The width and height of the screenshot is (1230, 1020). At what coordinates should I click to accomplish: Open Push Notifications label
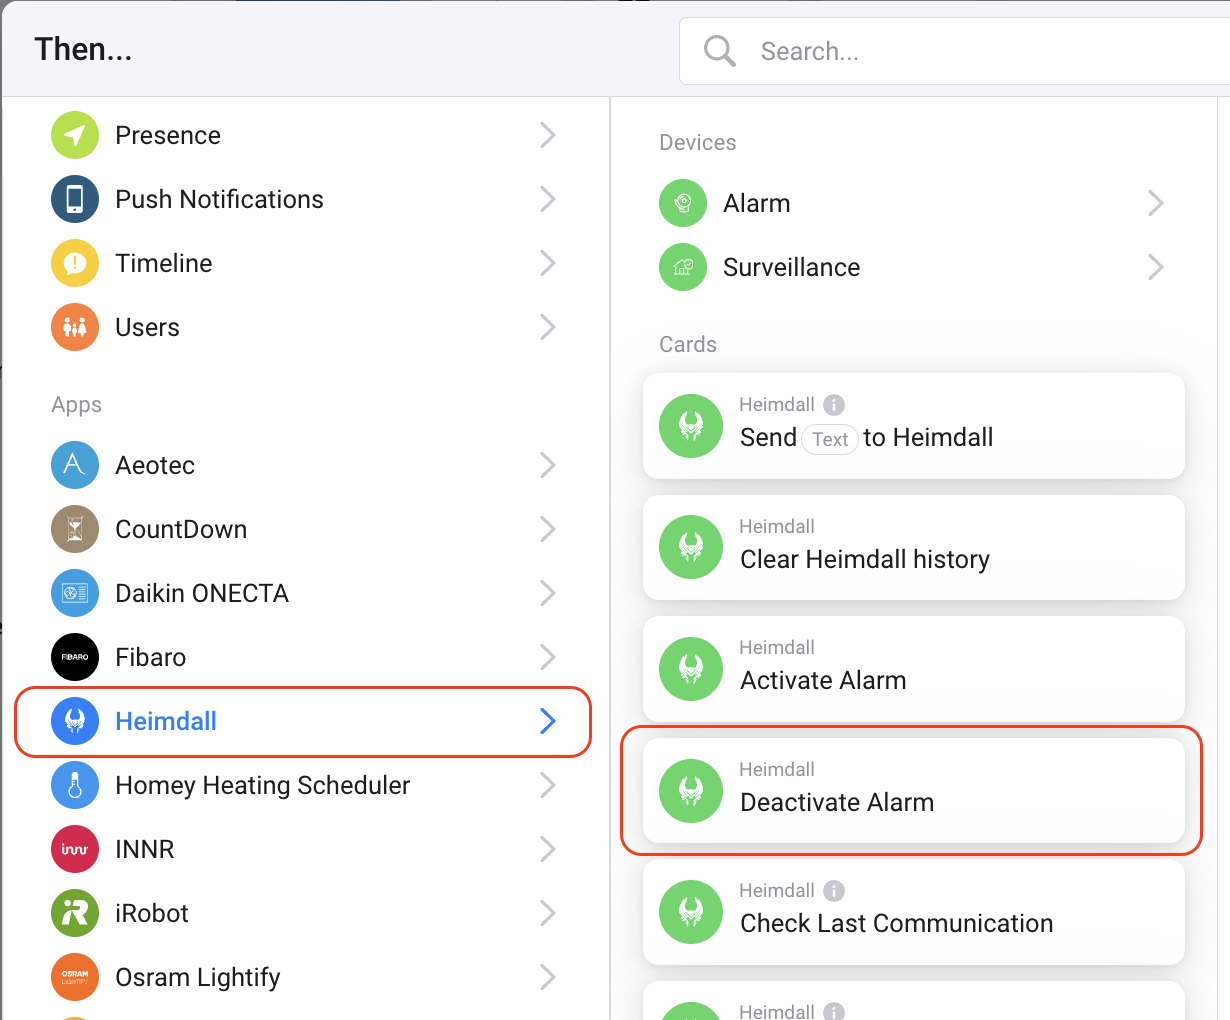point(219,199)
